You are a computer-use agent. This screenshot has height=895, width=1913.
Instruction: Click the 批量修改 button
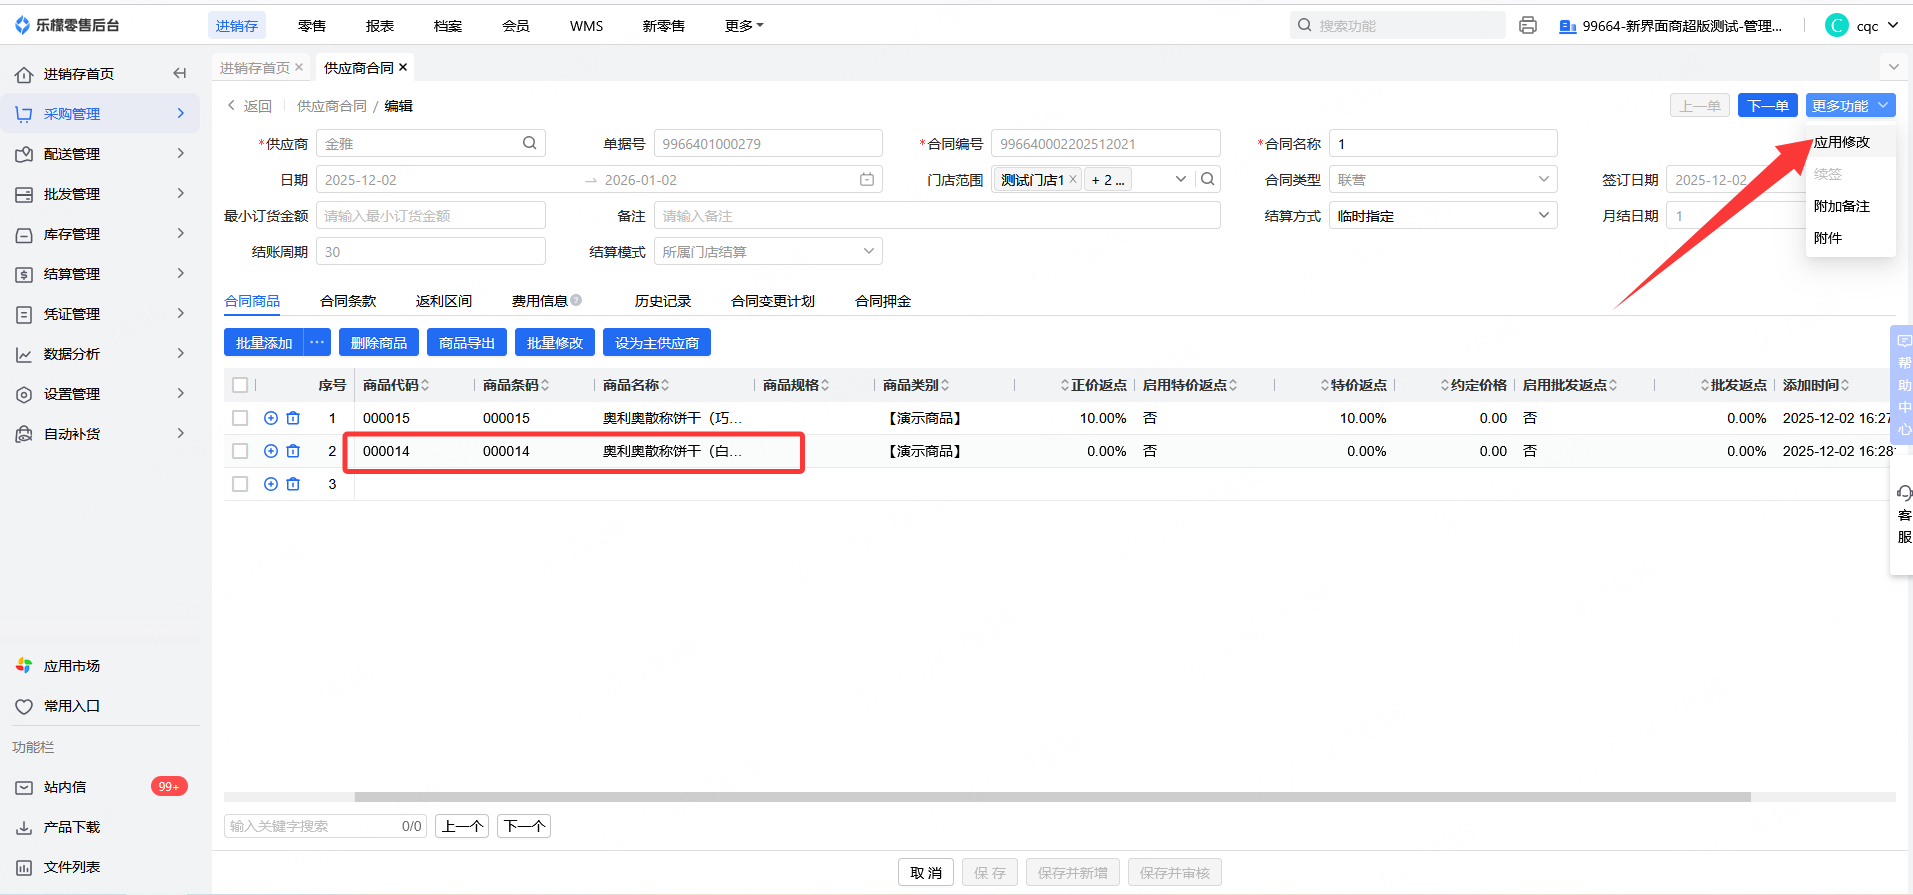555,342
